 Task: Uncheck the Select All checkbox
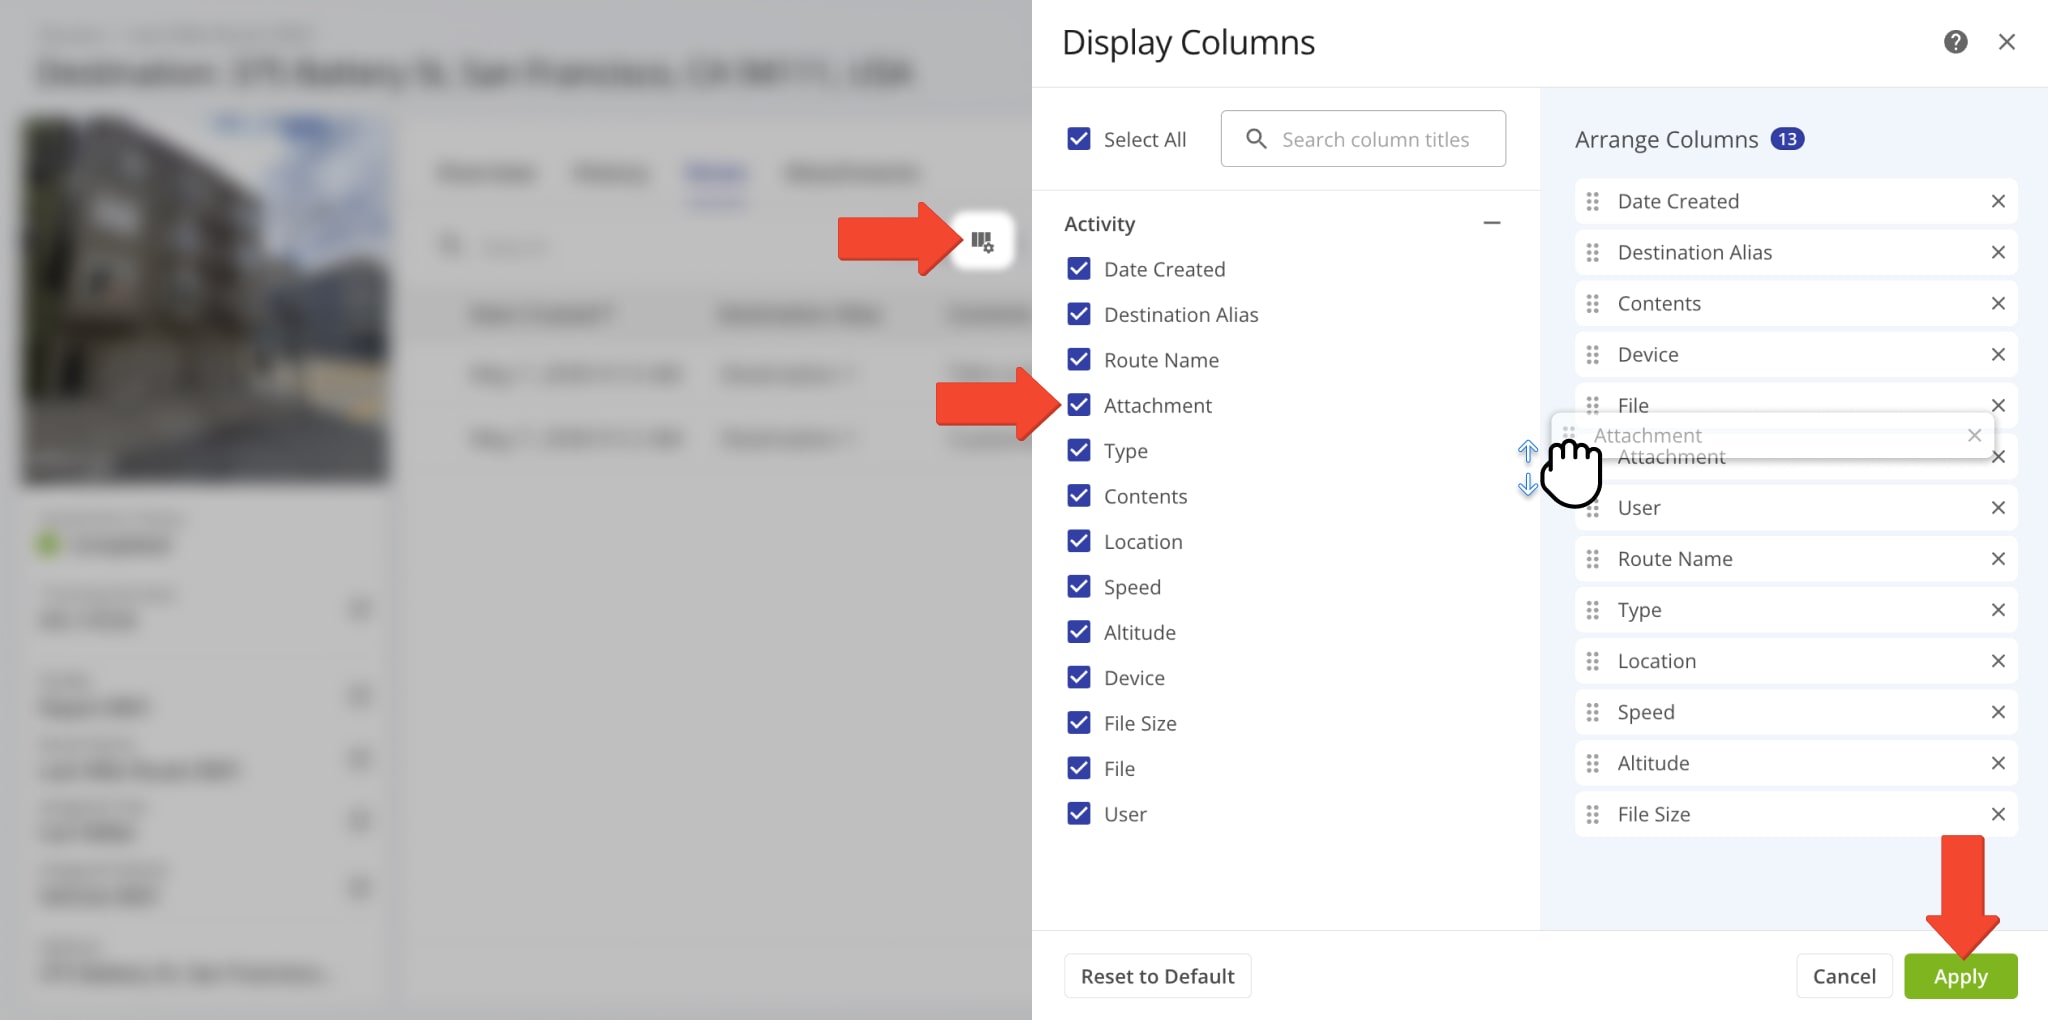point(1079,139)
